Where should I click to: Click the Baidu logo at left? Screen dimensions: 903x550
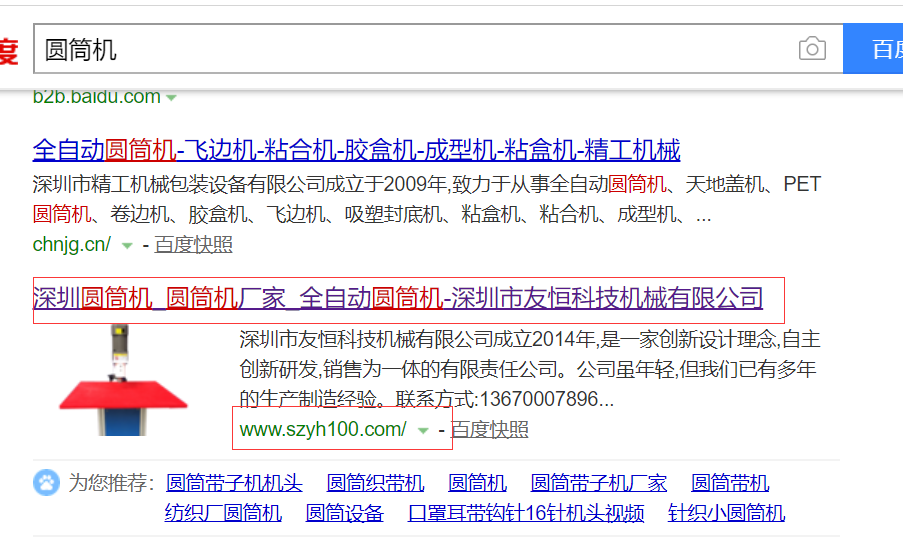(9, 50)
